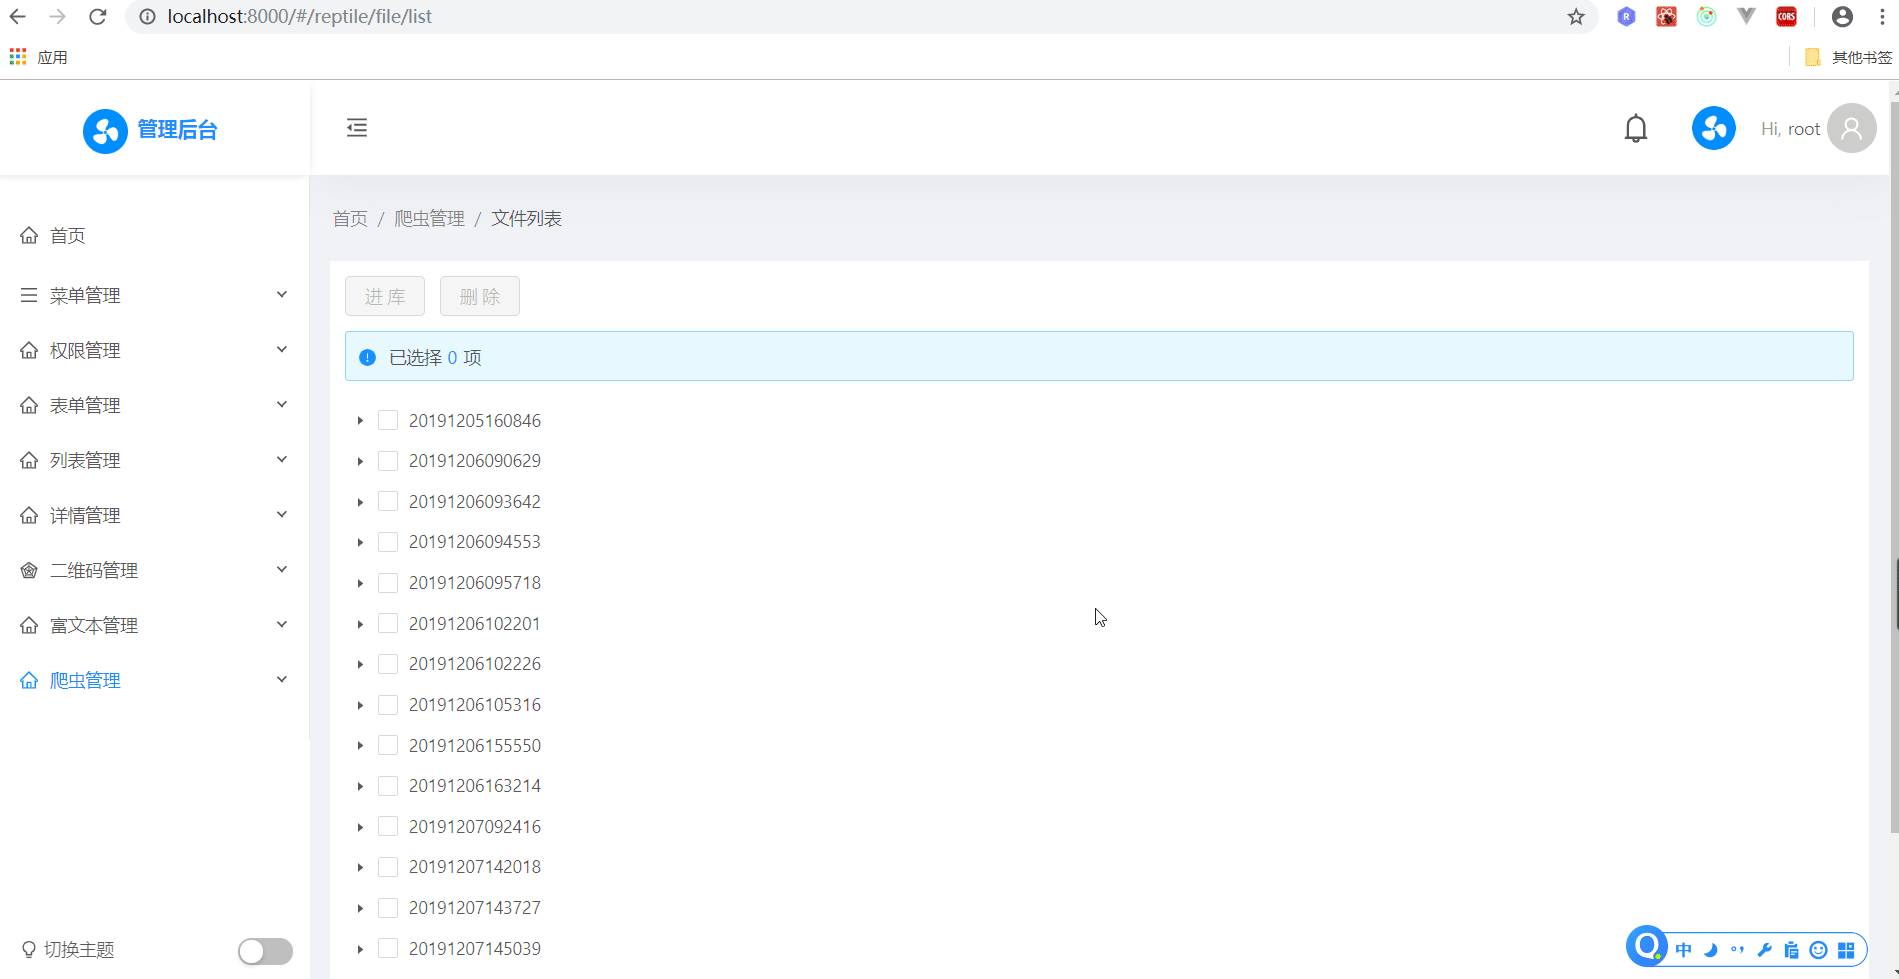Check the box for 20191206102226

click(x=388, y=664)
